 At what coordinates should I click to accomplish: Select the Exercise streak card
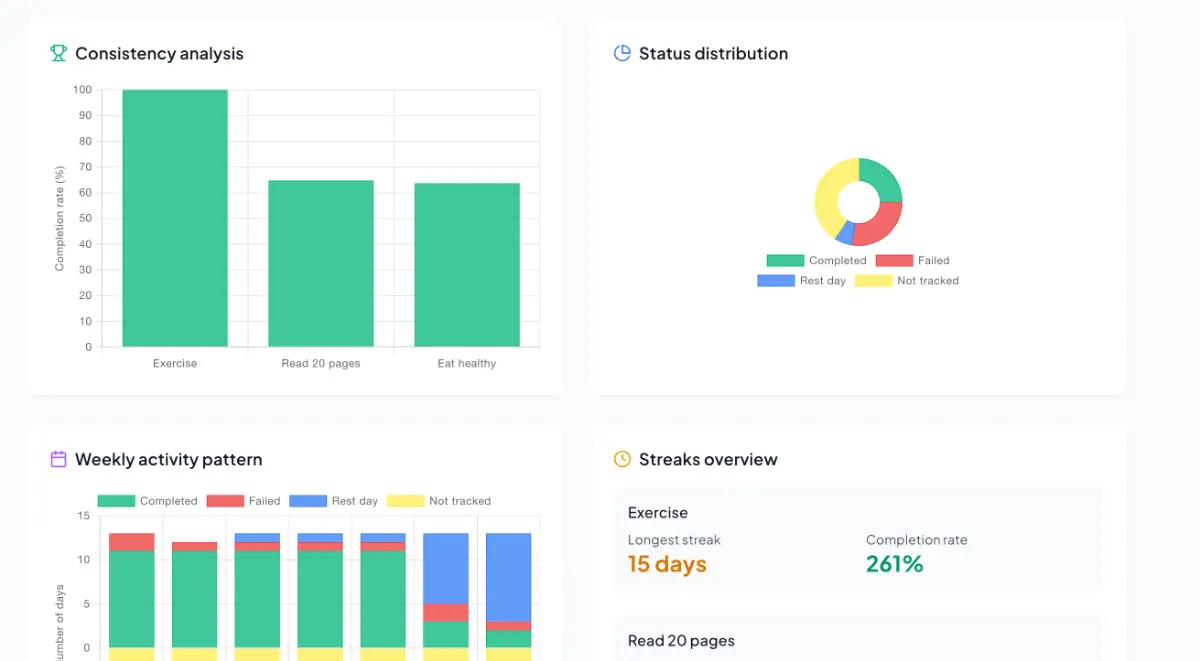[x=858, y=540]
